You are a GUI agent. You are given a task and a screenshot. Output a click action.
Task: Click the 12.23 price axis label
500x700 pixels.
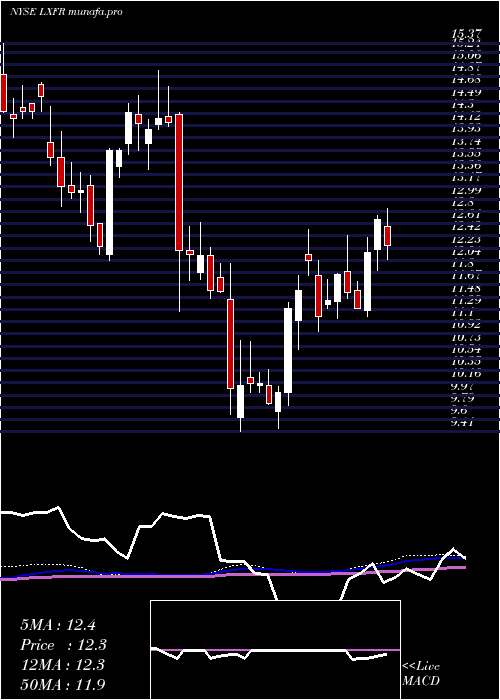(466, 240)
